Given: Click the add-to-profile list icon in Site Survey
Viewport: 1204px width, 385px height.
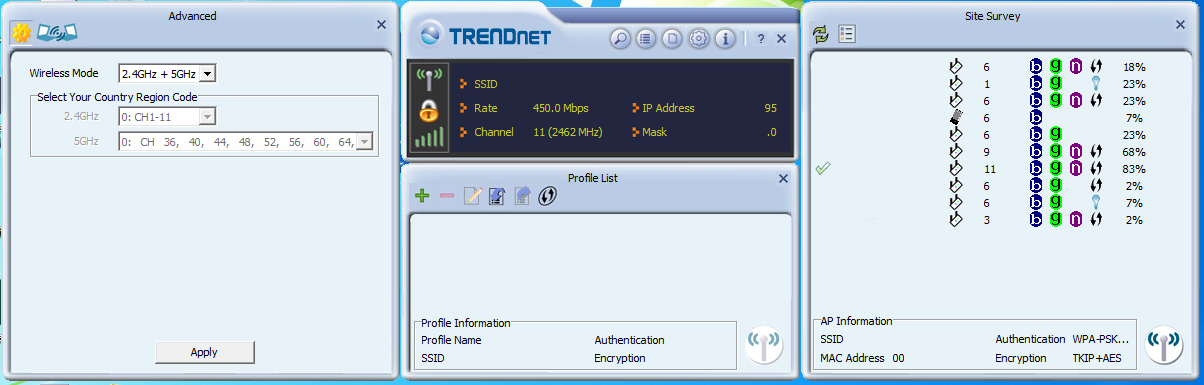Looking at the screenshot, I should [x=847, y=34].
